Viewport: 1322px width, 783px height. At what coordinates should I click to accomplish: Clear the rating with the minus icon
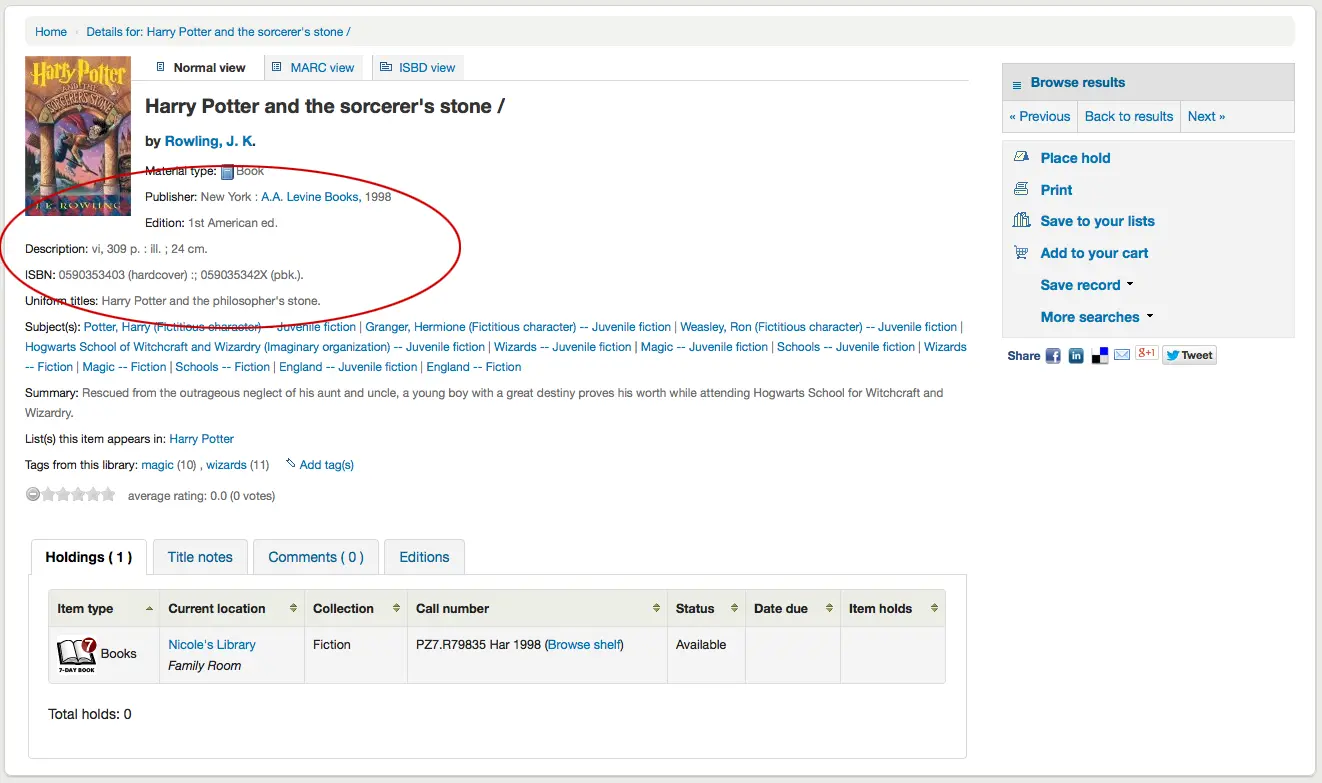pyautogui.click(x=33, y=494)
